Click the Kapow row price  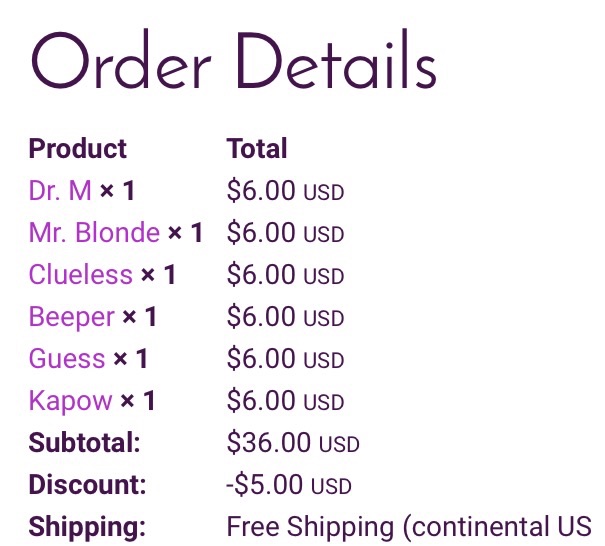click(285, 401)
